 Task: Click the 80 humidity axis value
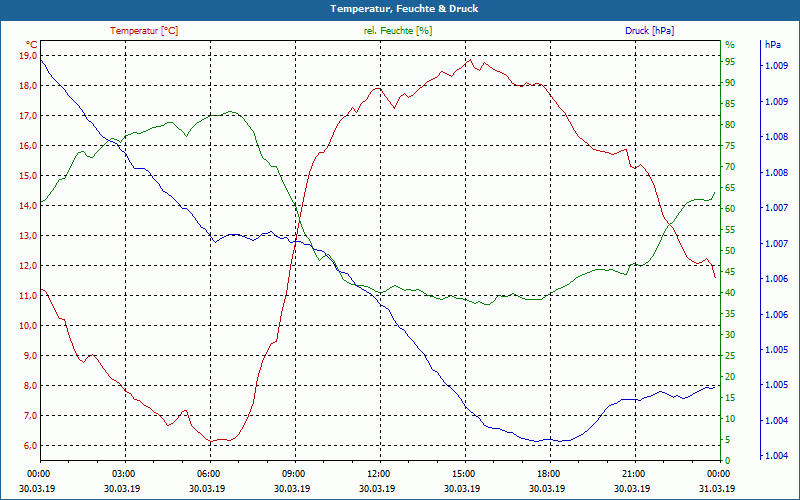(730, 124)
